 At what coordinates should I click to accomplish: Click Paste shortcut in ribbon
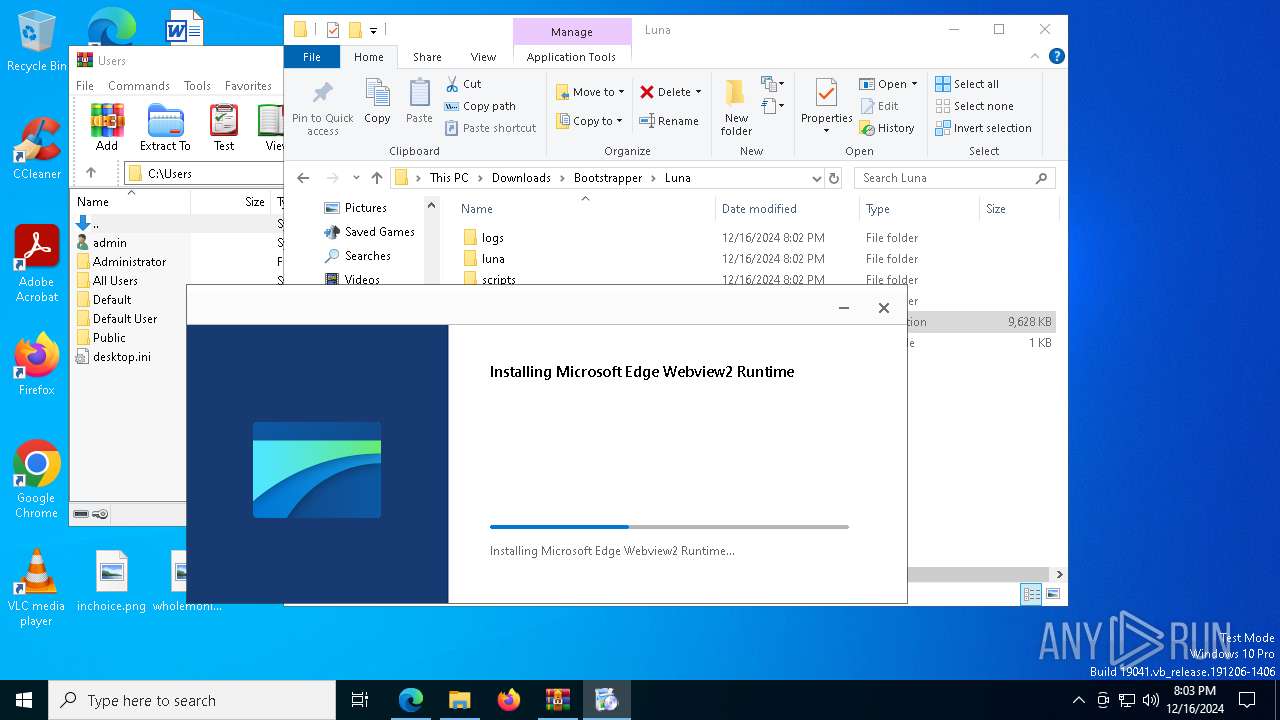[x=490, y=128]
